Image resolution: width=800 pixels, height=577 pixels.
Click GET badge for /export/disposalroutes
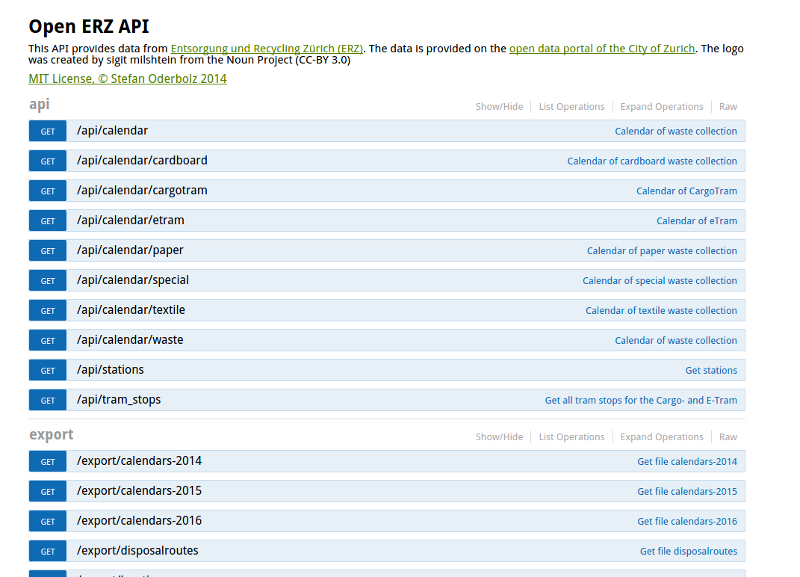pyautogui.click(x=47, y=551)
